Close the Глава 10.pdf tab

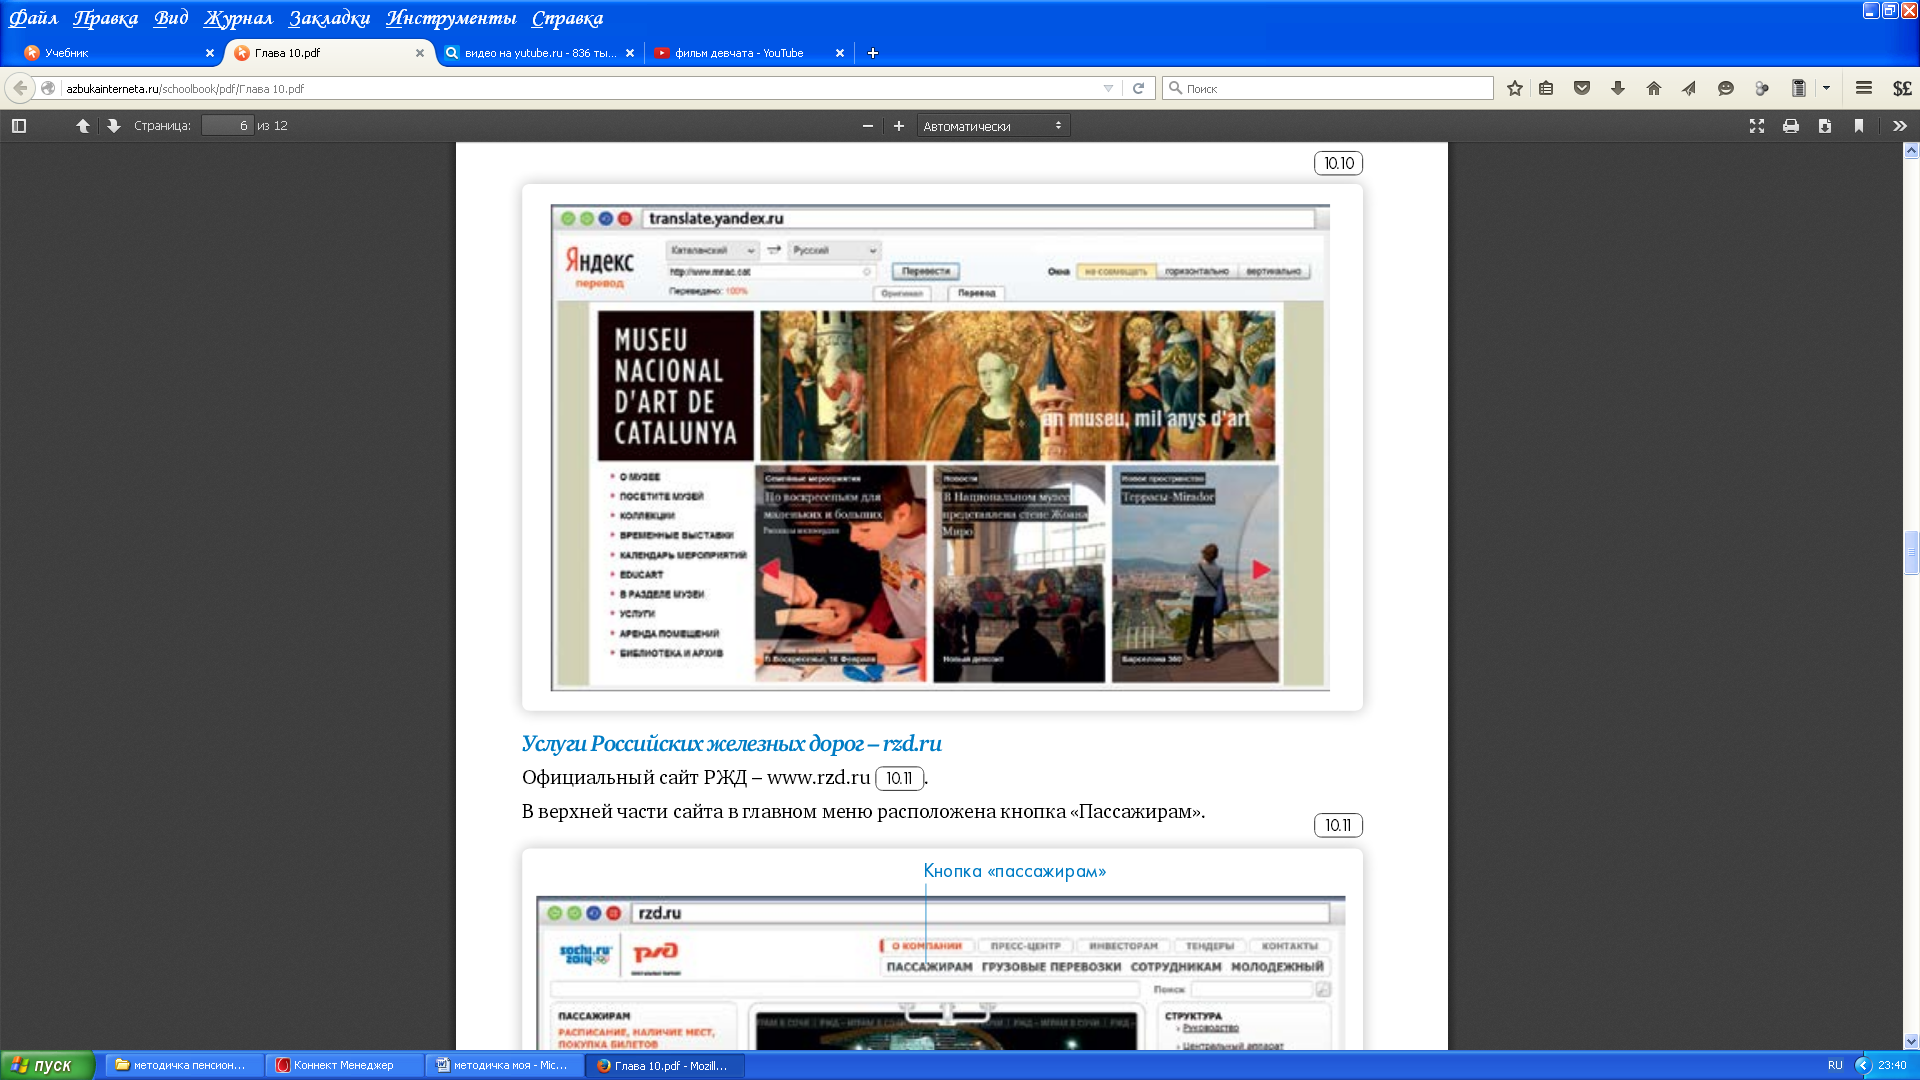coord(420,53)
